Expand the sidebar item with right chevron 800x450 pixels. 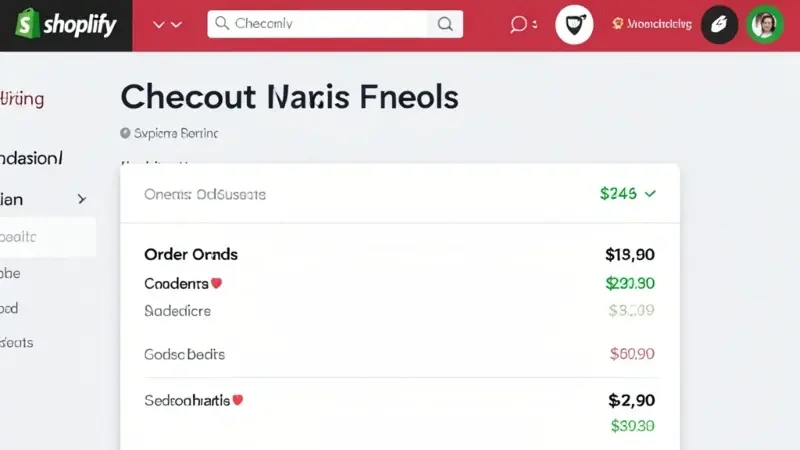coord(81,200)
